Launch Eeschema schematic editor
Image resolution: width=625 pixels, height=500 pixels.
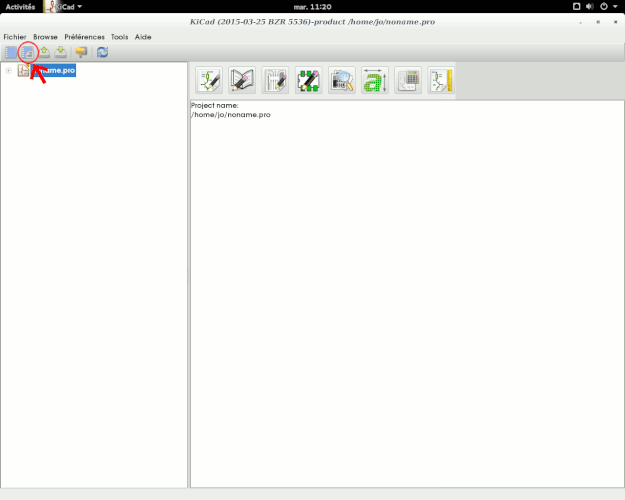[x=209, y=80]
